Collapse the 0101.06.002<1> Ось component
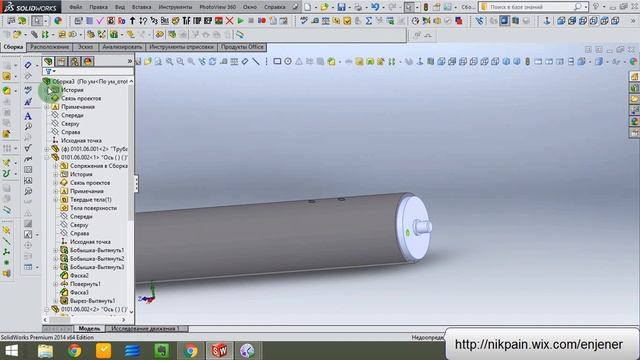This screenshot has width=640, height=360. pyautogui.click(x=47, y=157)
